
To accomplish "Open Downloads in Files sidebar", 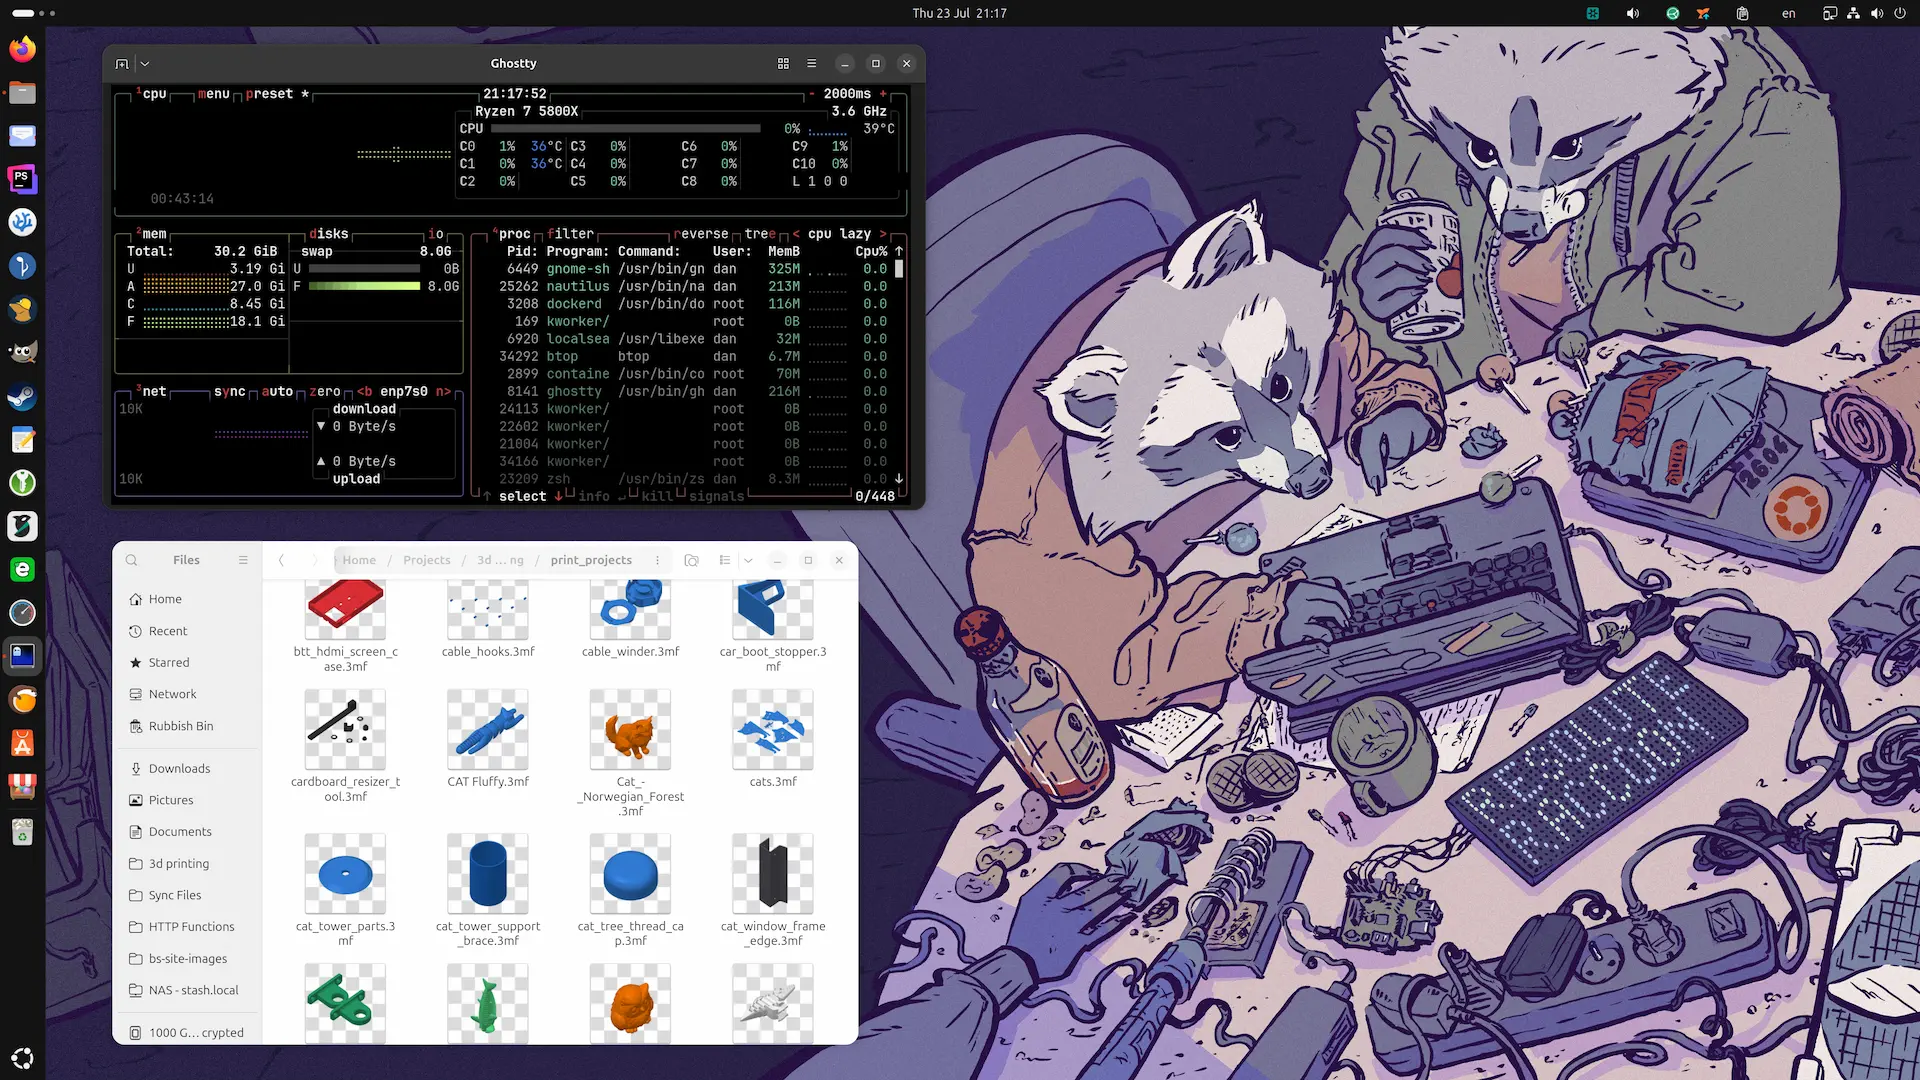I will tap(187, 768).
